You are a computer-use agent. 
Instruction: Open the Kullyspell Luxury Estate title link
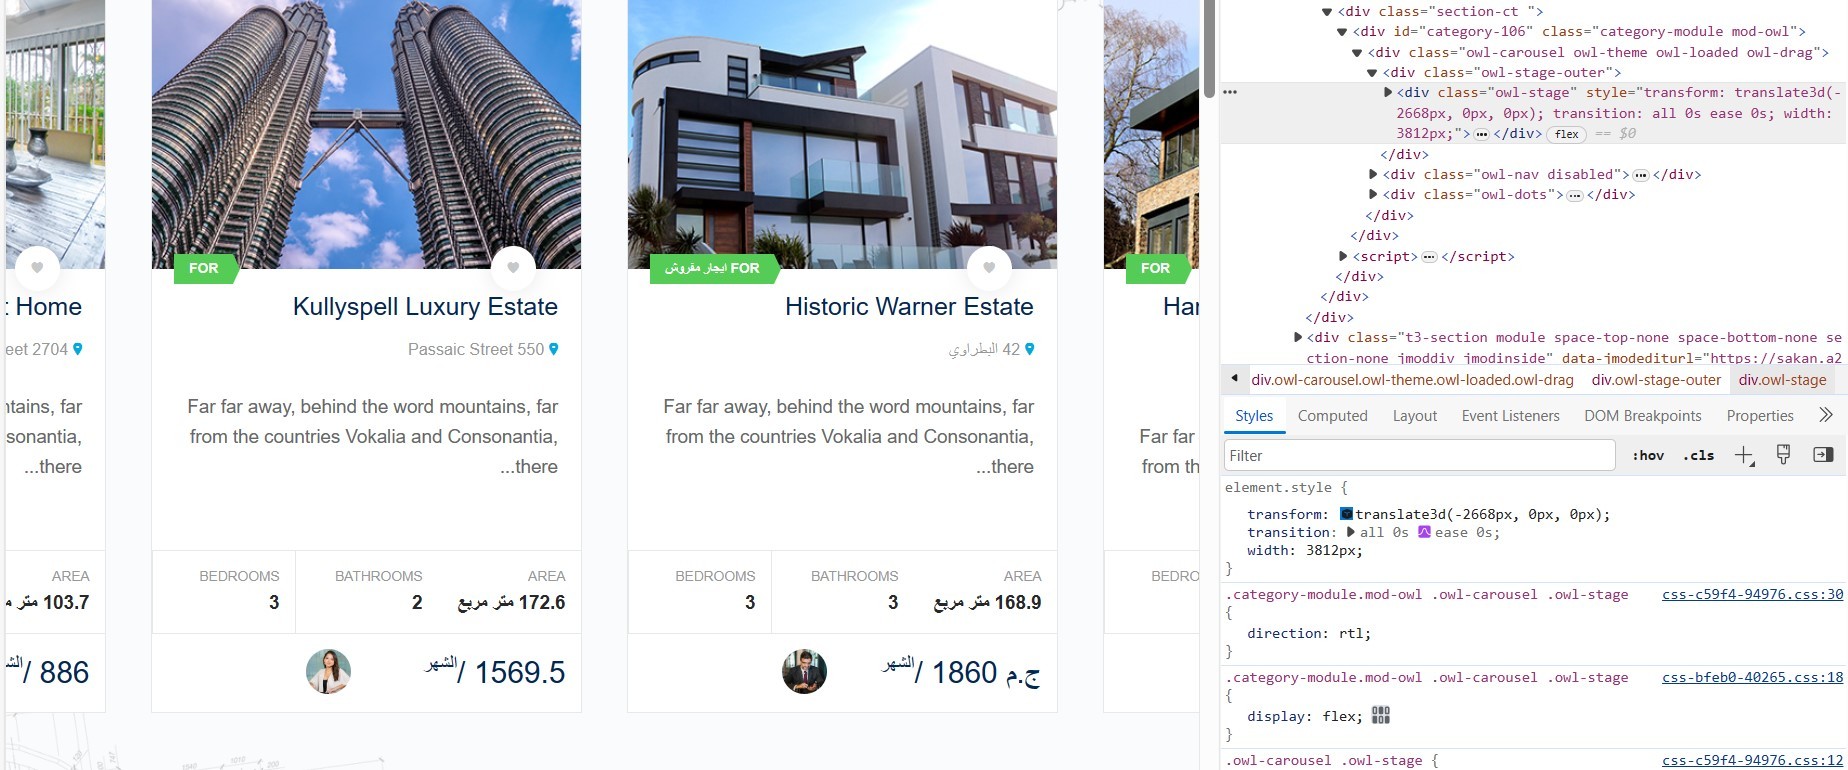tap(425, 306)
